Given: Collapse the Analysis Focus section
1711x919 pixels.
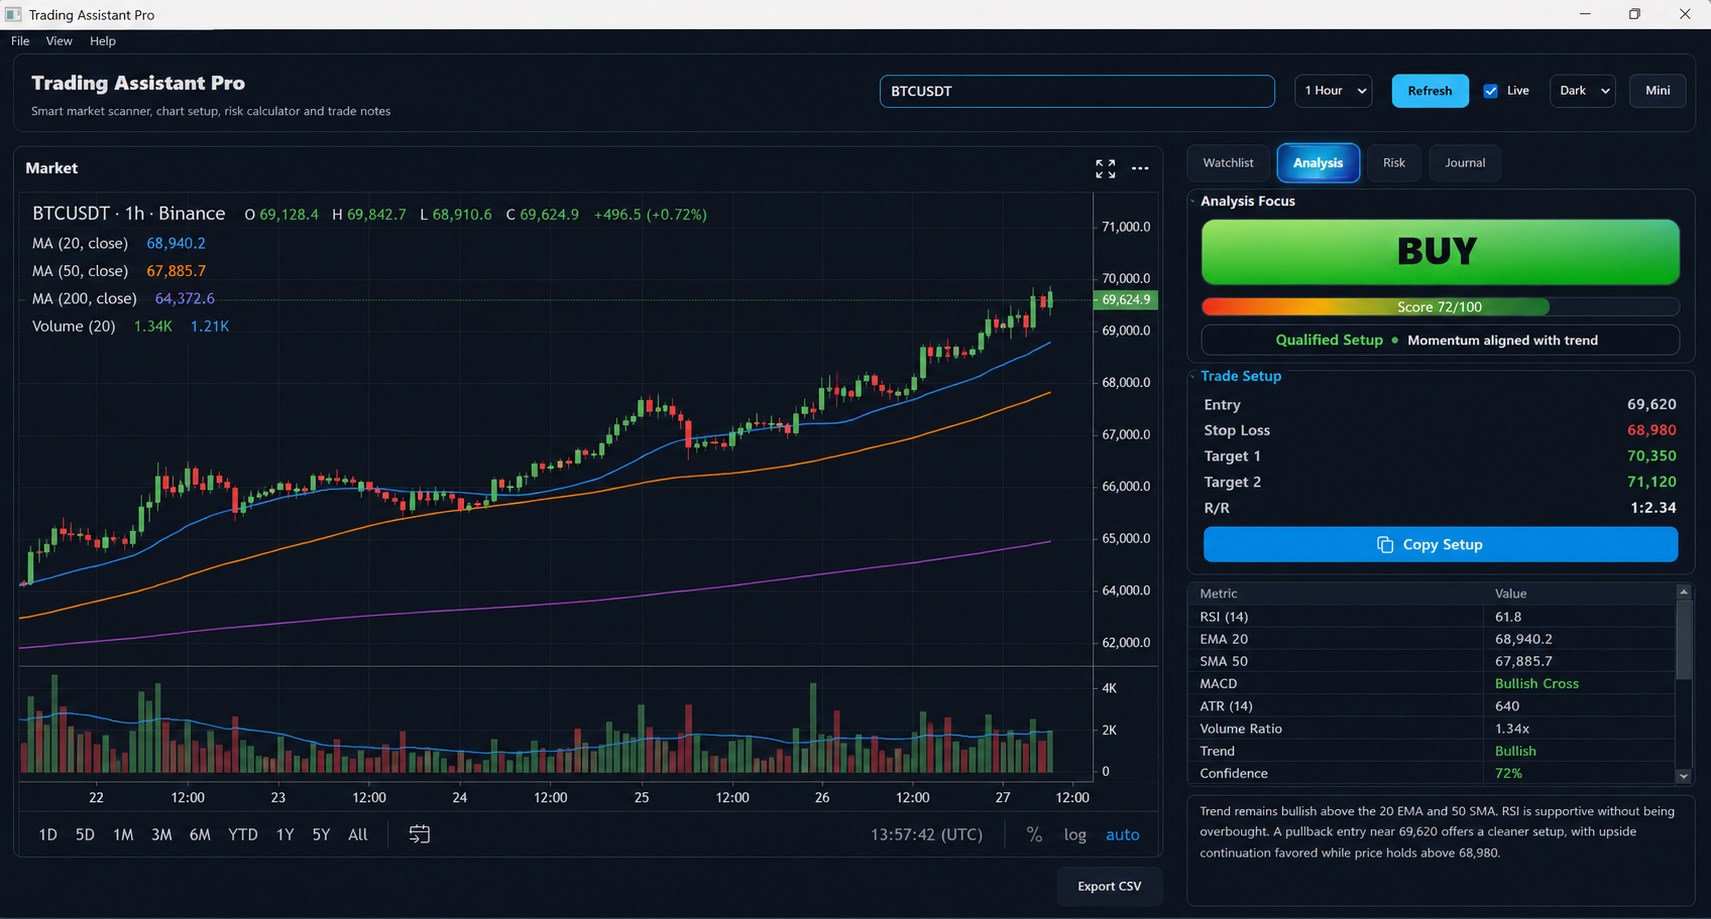Looking at the screenshot, I should (1193, 201).
